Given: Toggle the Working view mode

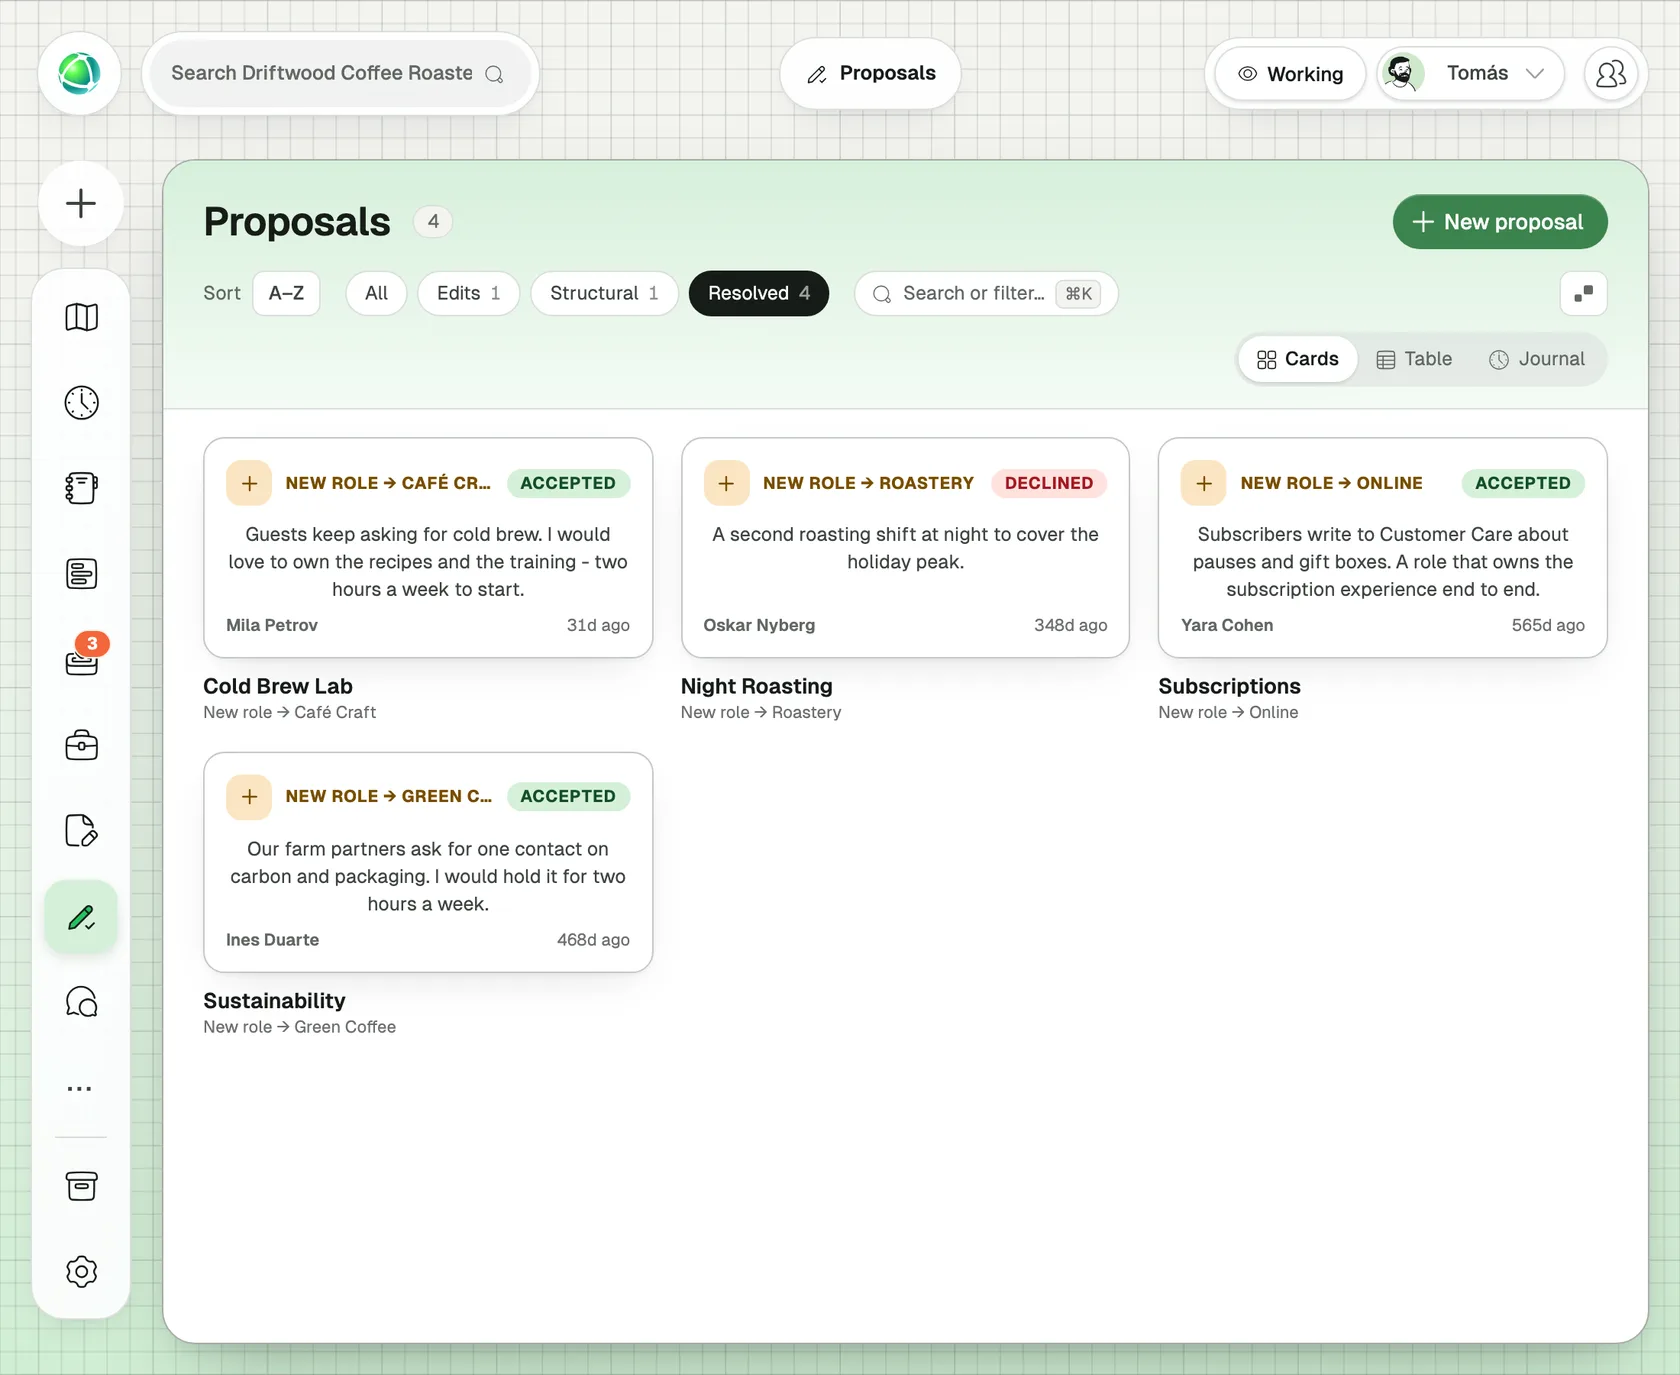Looking at the screenshot, I should pos(1290,74).
